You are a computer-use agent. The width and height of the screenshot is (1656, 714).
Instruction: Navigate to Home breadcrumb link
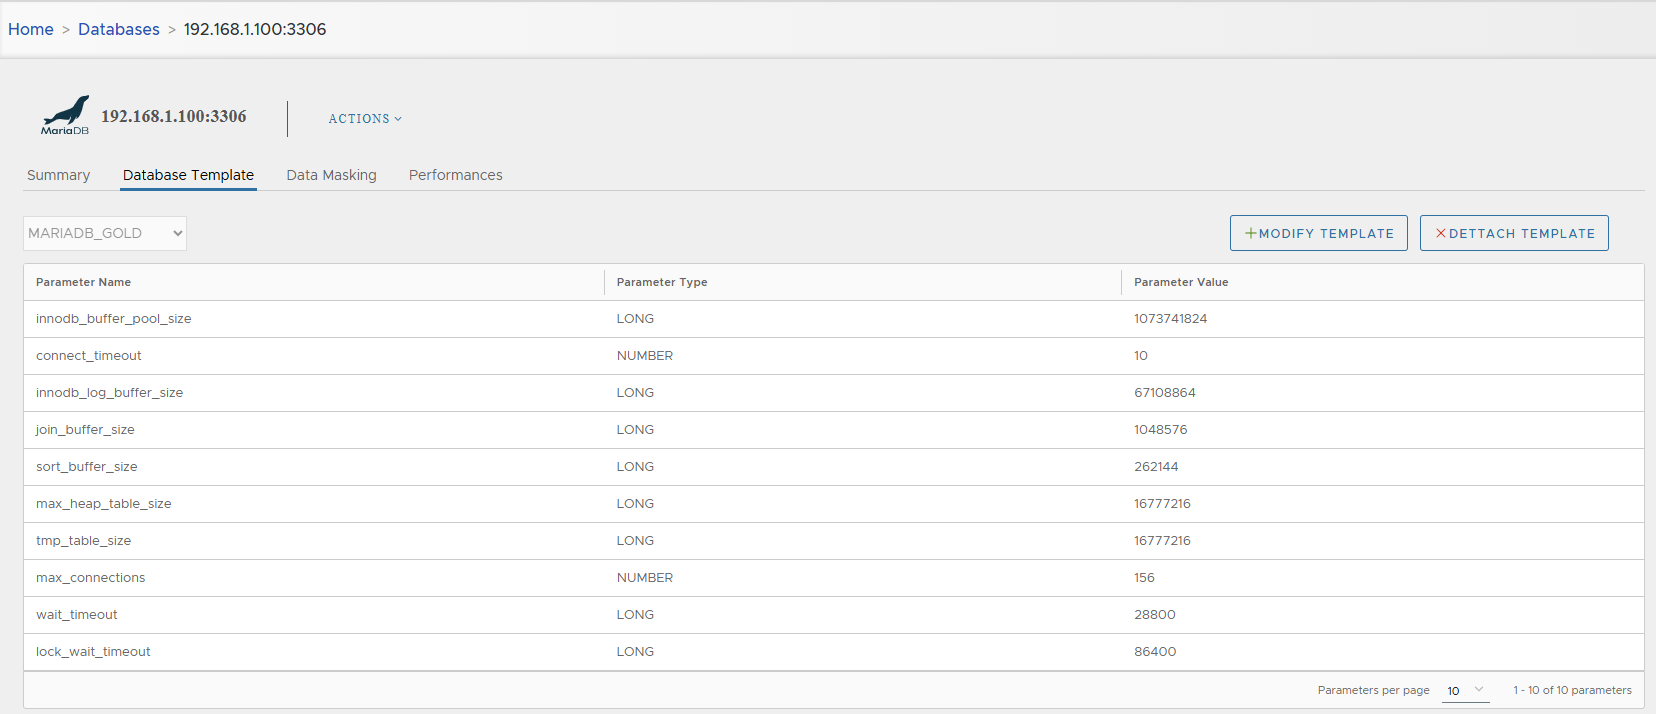(x=31, y=29)
